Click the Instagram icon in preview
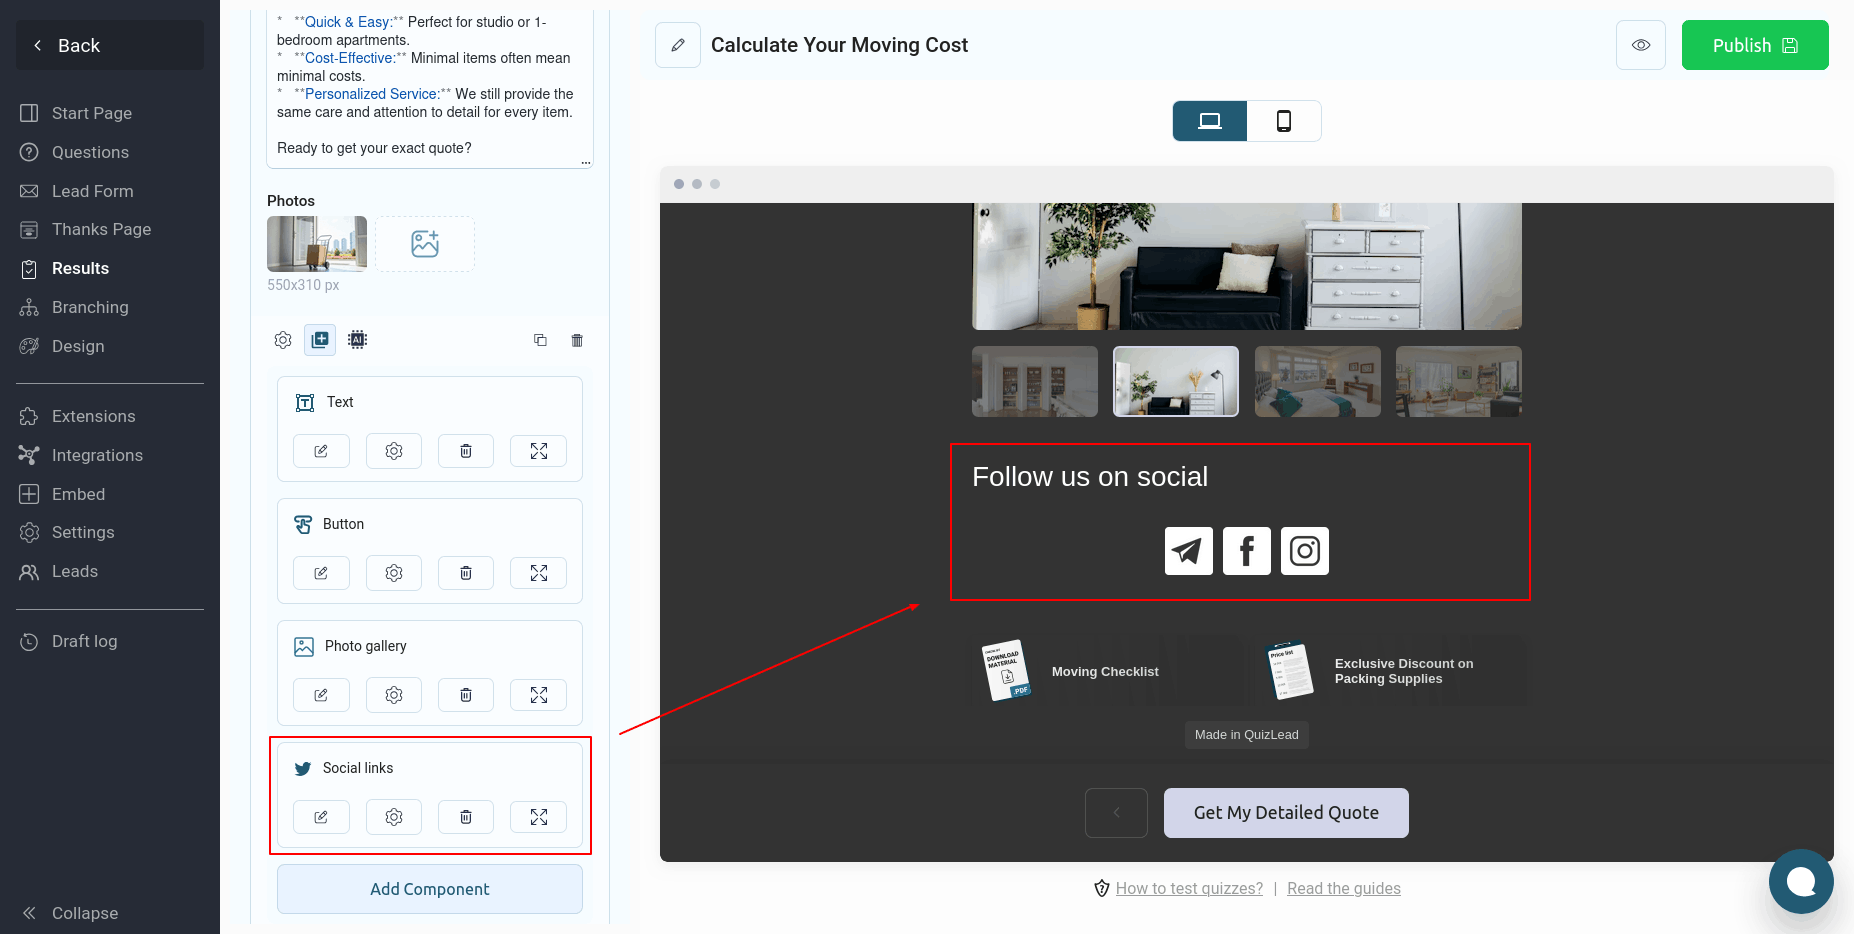Image resolution: width=1854 pixels, height=934 pixels. tap(1304, 551)
